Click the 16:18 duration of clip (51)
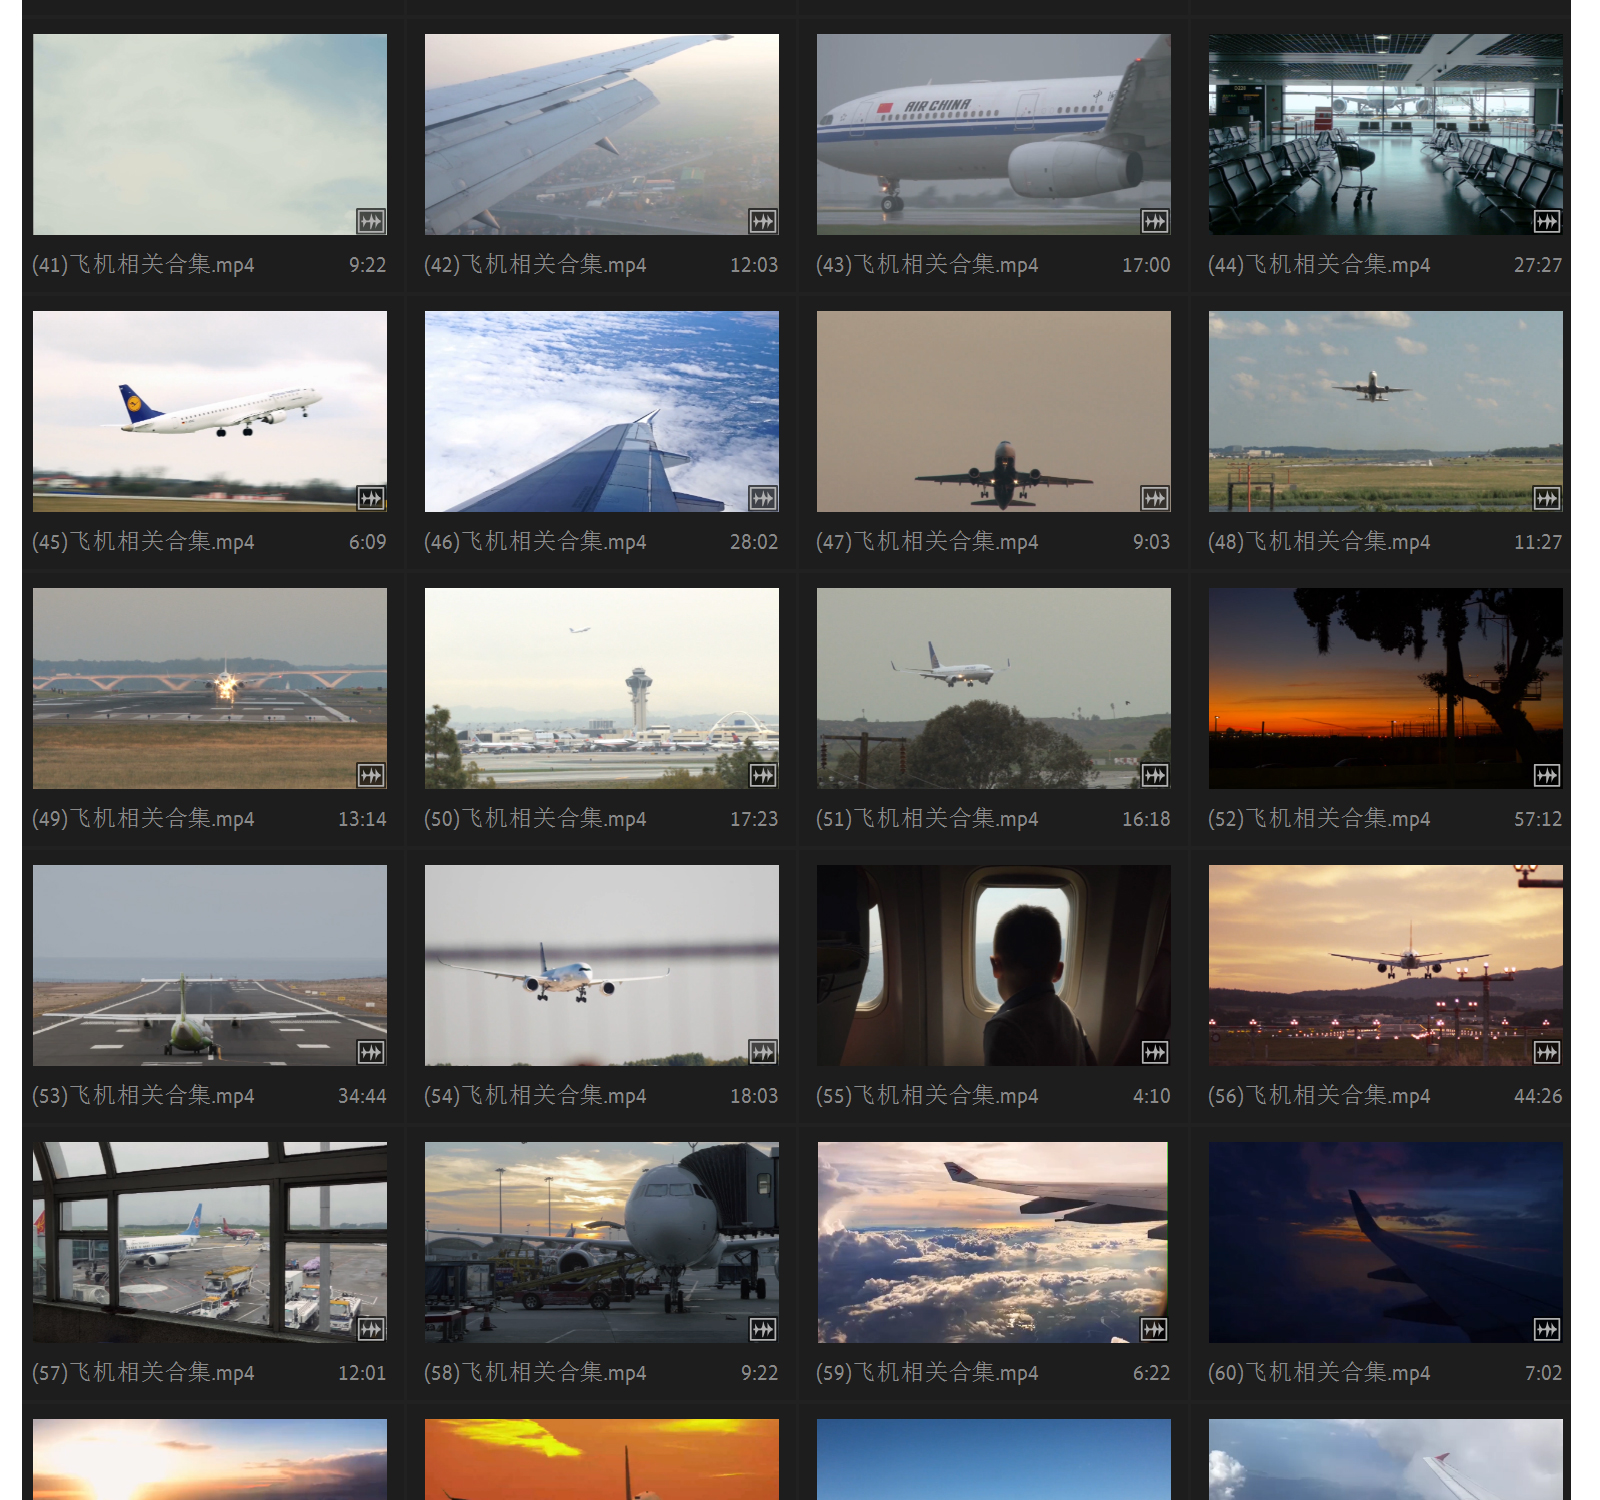 coord(1146,819)
